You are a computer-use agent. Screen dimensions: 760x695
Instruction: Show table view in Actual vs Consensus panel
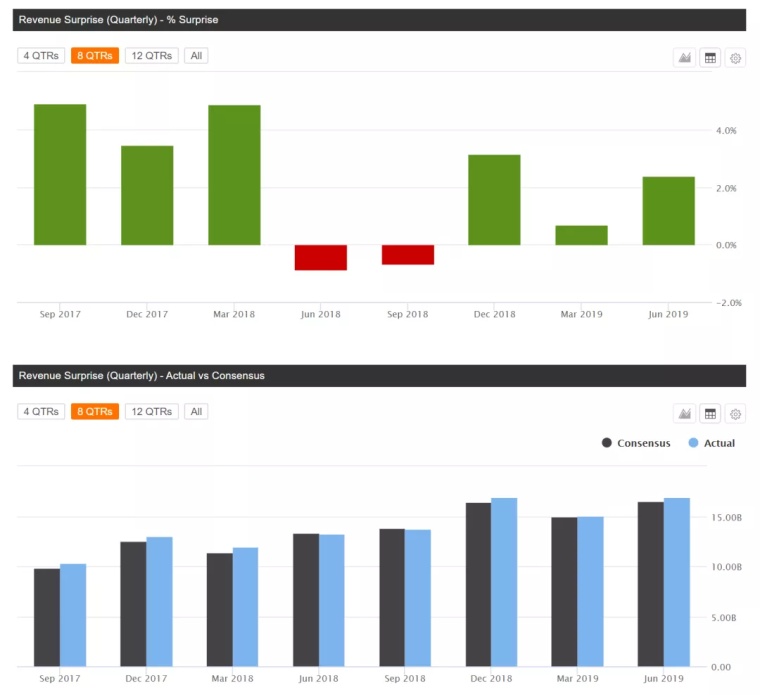[710, 414]
